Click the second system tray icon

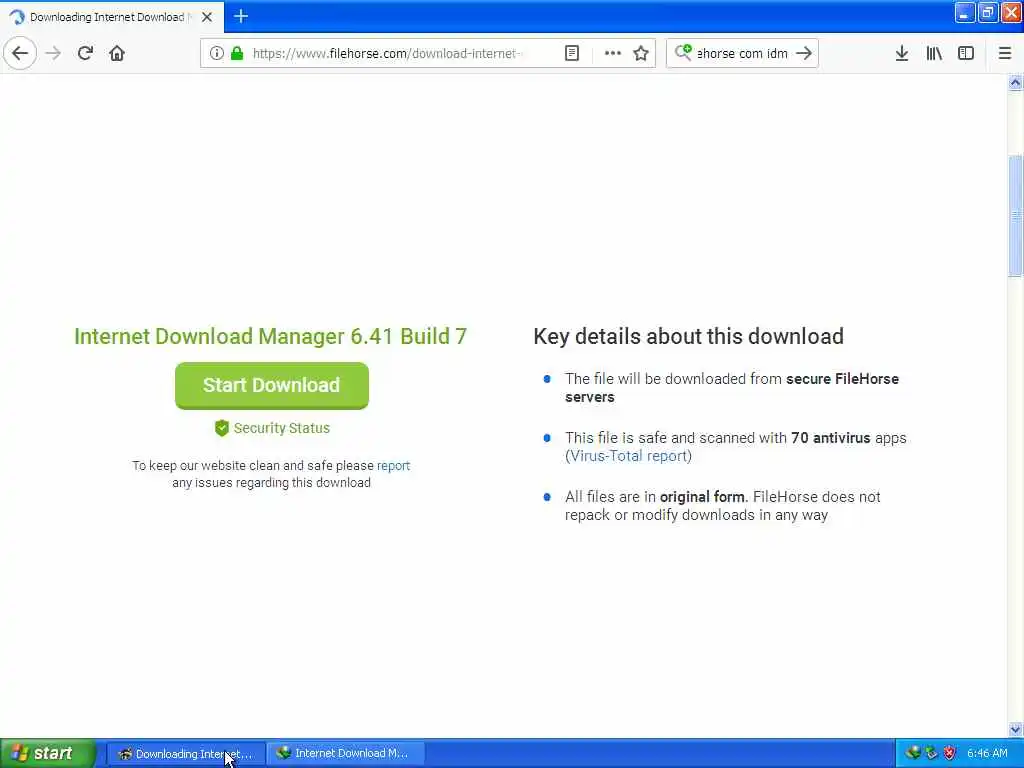[931, 753]
